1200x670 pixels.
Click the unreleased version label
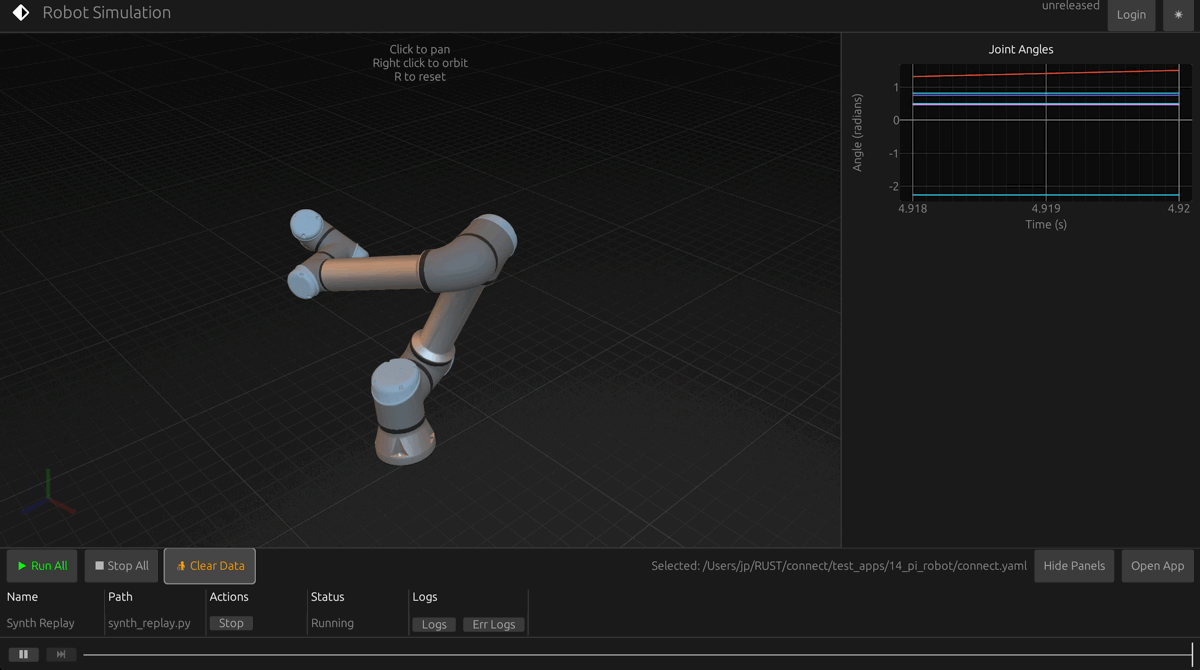pos(1070,6)
